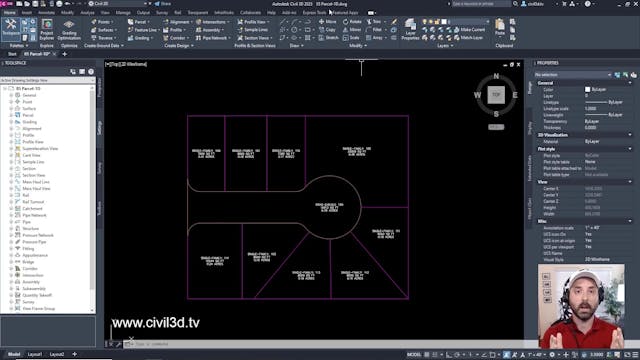Select the Mirror modify tool
Image resolution: width=640 pixels, height=360 pixels.
point(352,30)
